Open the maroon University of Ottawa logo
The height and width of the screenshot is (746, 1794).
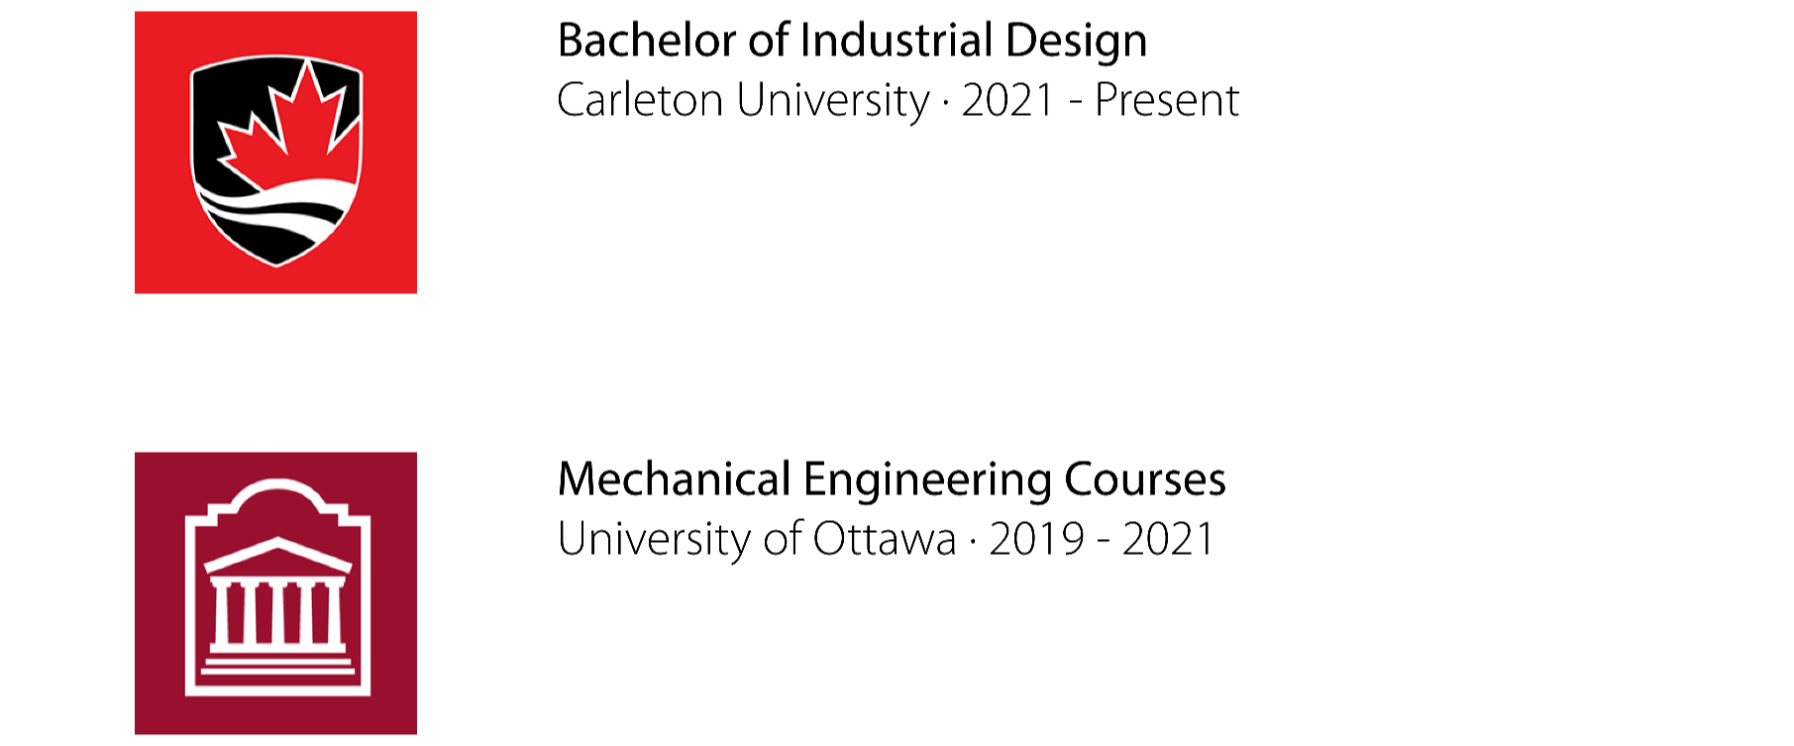[276, 593]
